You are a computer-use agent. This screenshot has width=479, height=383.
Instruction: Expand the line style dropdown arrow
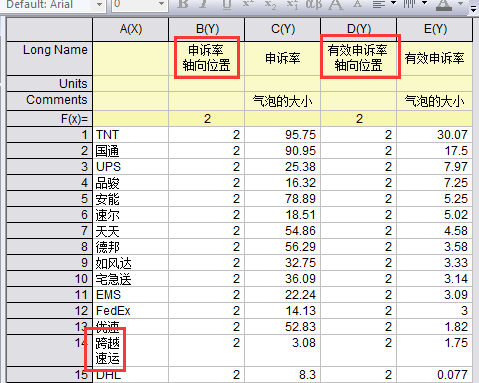(424, 3)
